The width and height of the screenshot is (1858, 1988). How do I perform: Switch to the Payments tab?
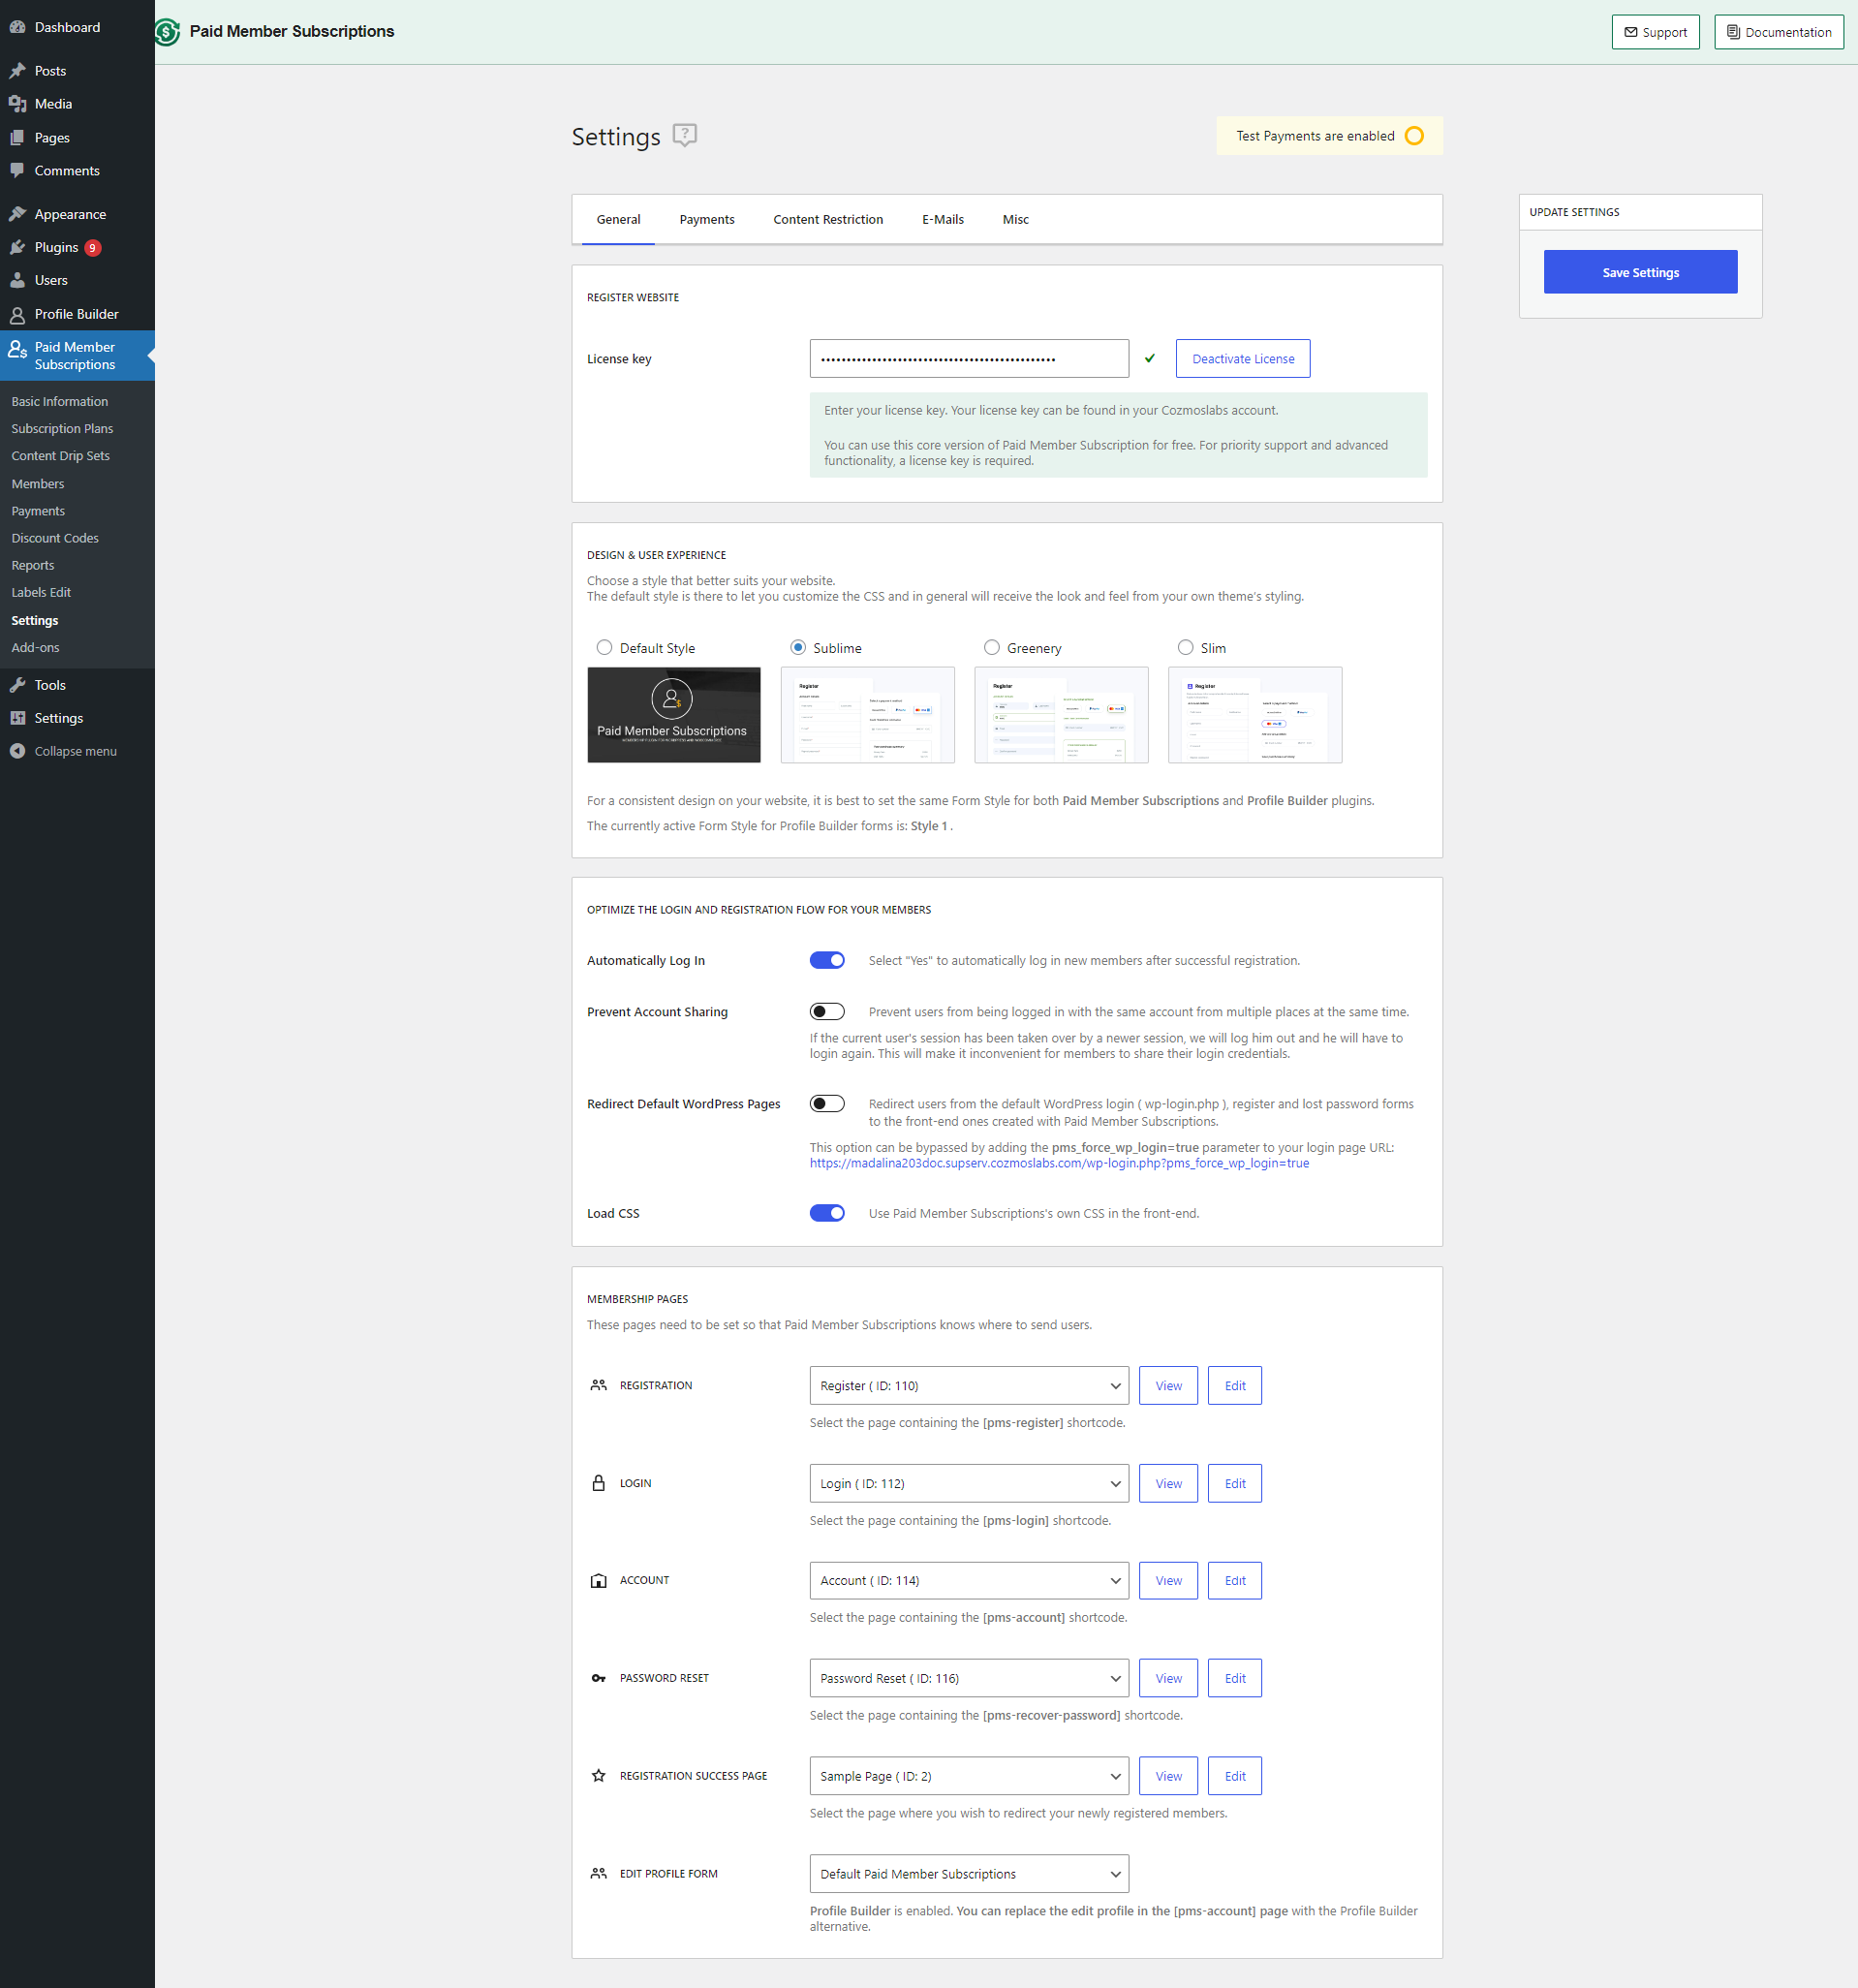pos(707,219)
